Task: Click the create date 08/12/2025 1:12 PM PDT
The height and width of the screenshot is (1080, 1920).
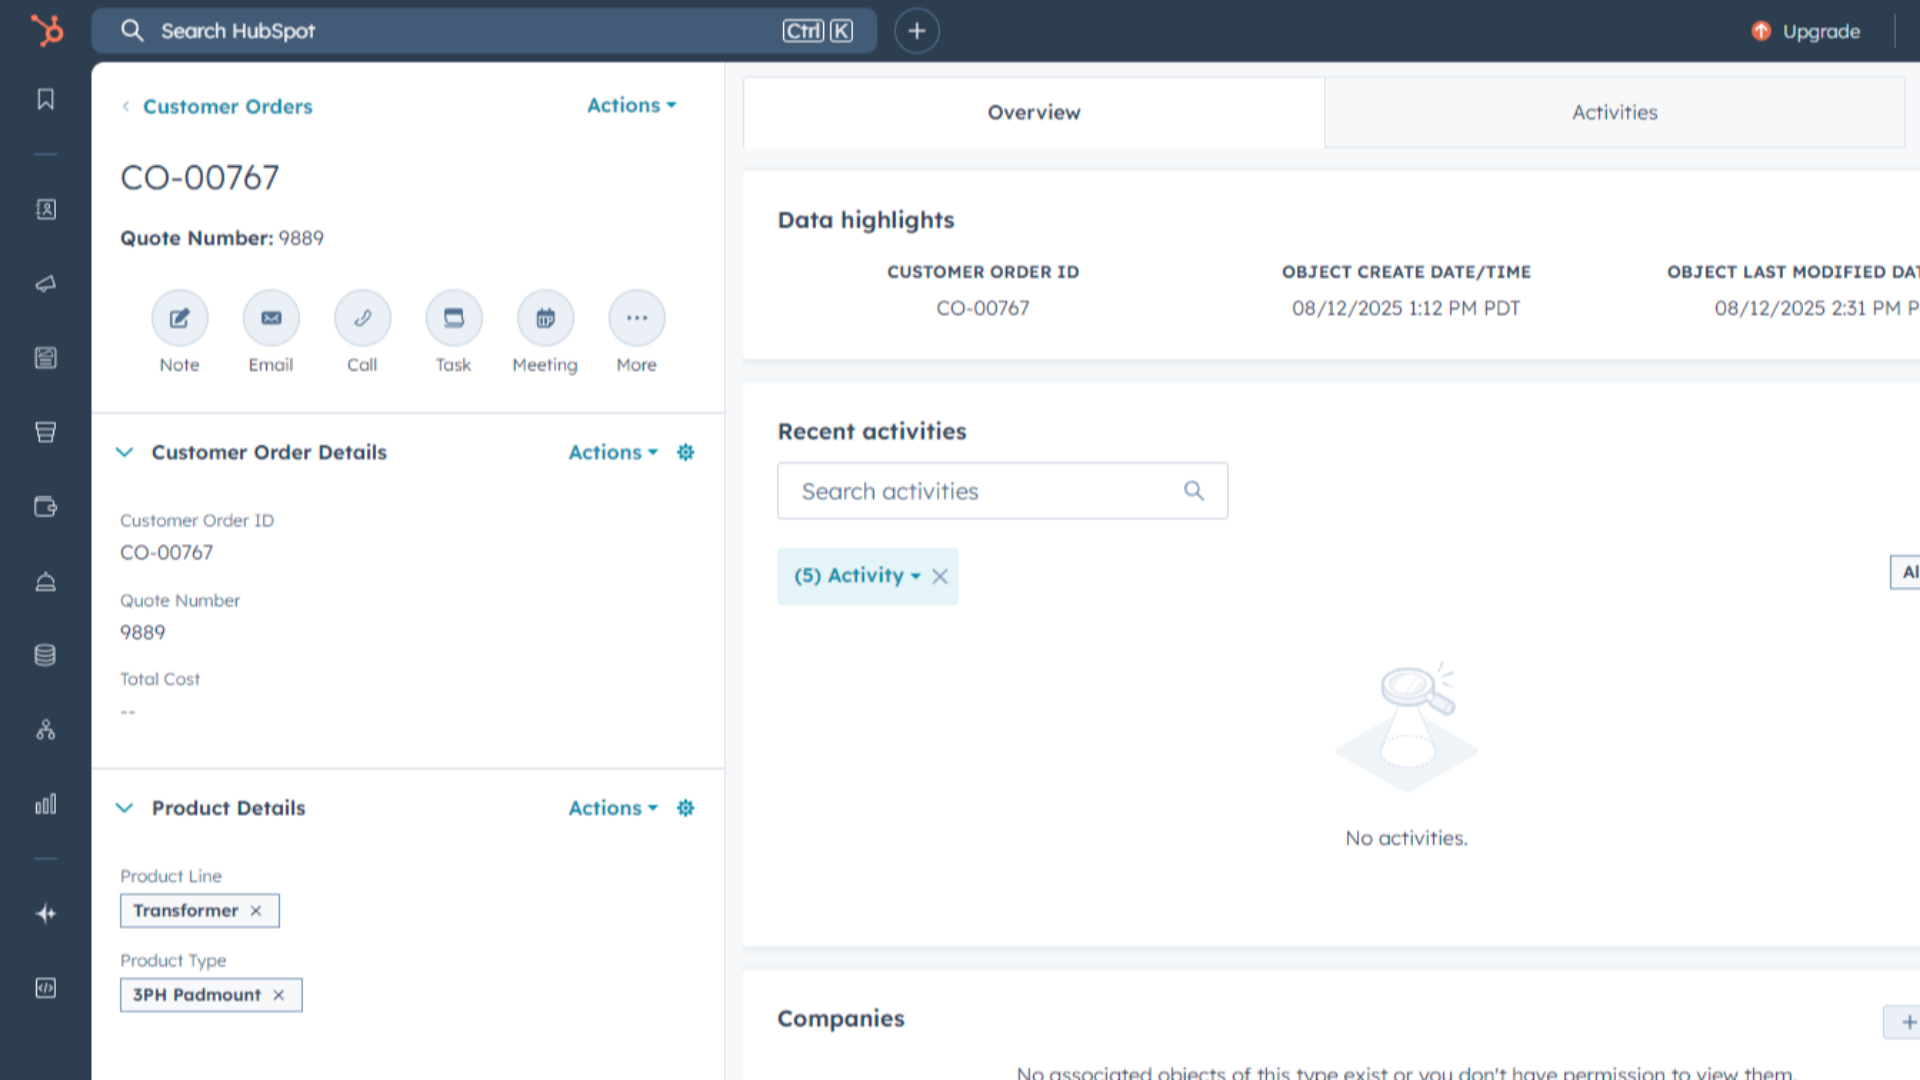Action: (x=1406, y=308)
